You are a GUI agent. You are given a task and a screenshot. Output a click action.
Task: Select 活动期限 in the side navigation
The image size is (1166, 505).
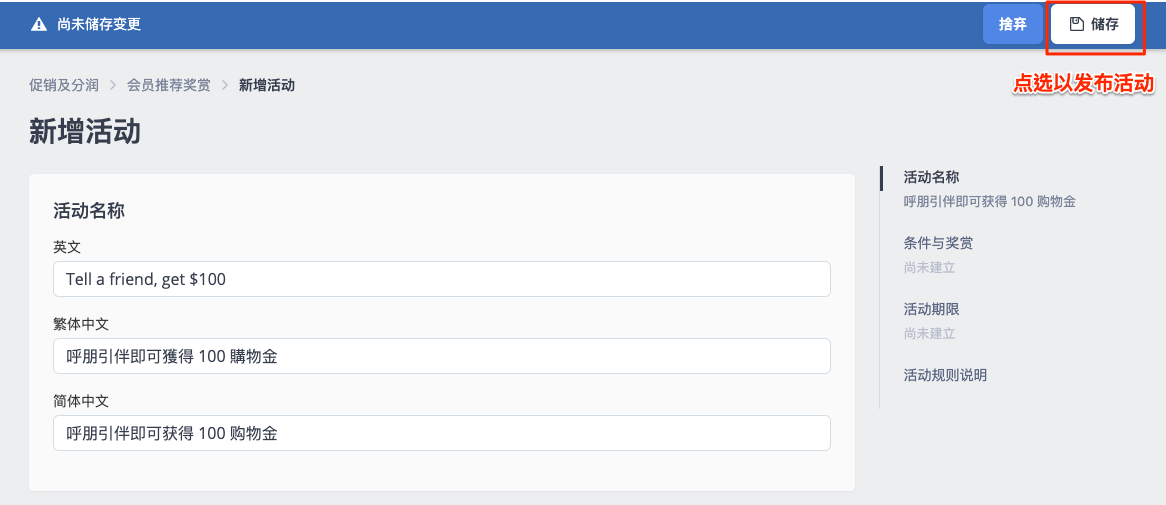pyautogui.click(x=932, y=309)
